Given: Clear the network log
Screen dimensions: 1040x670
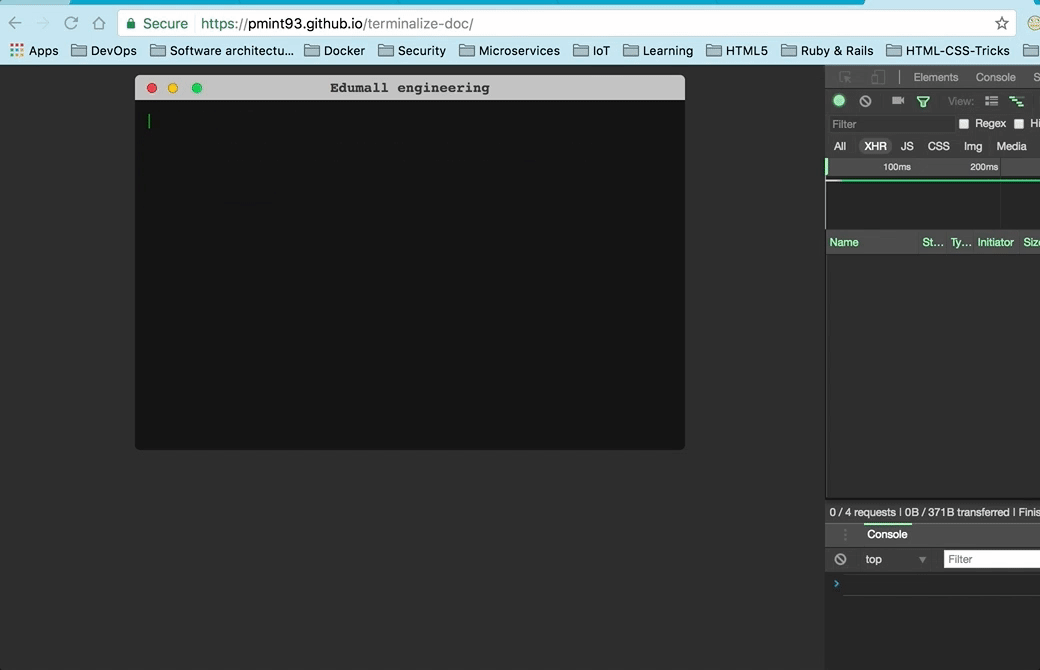Looking at the screenshot, I should 866,101.
